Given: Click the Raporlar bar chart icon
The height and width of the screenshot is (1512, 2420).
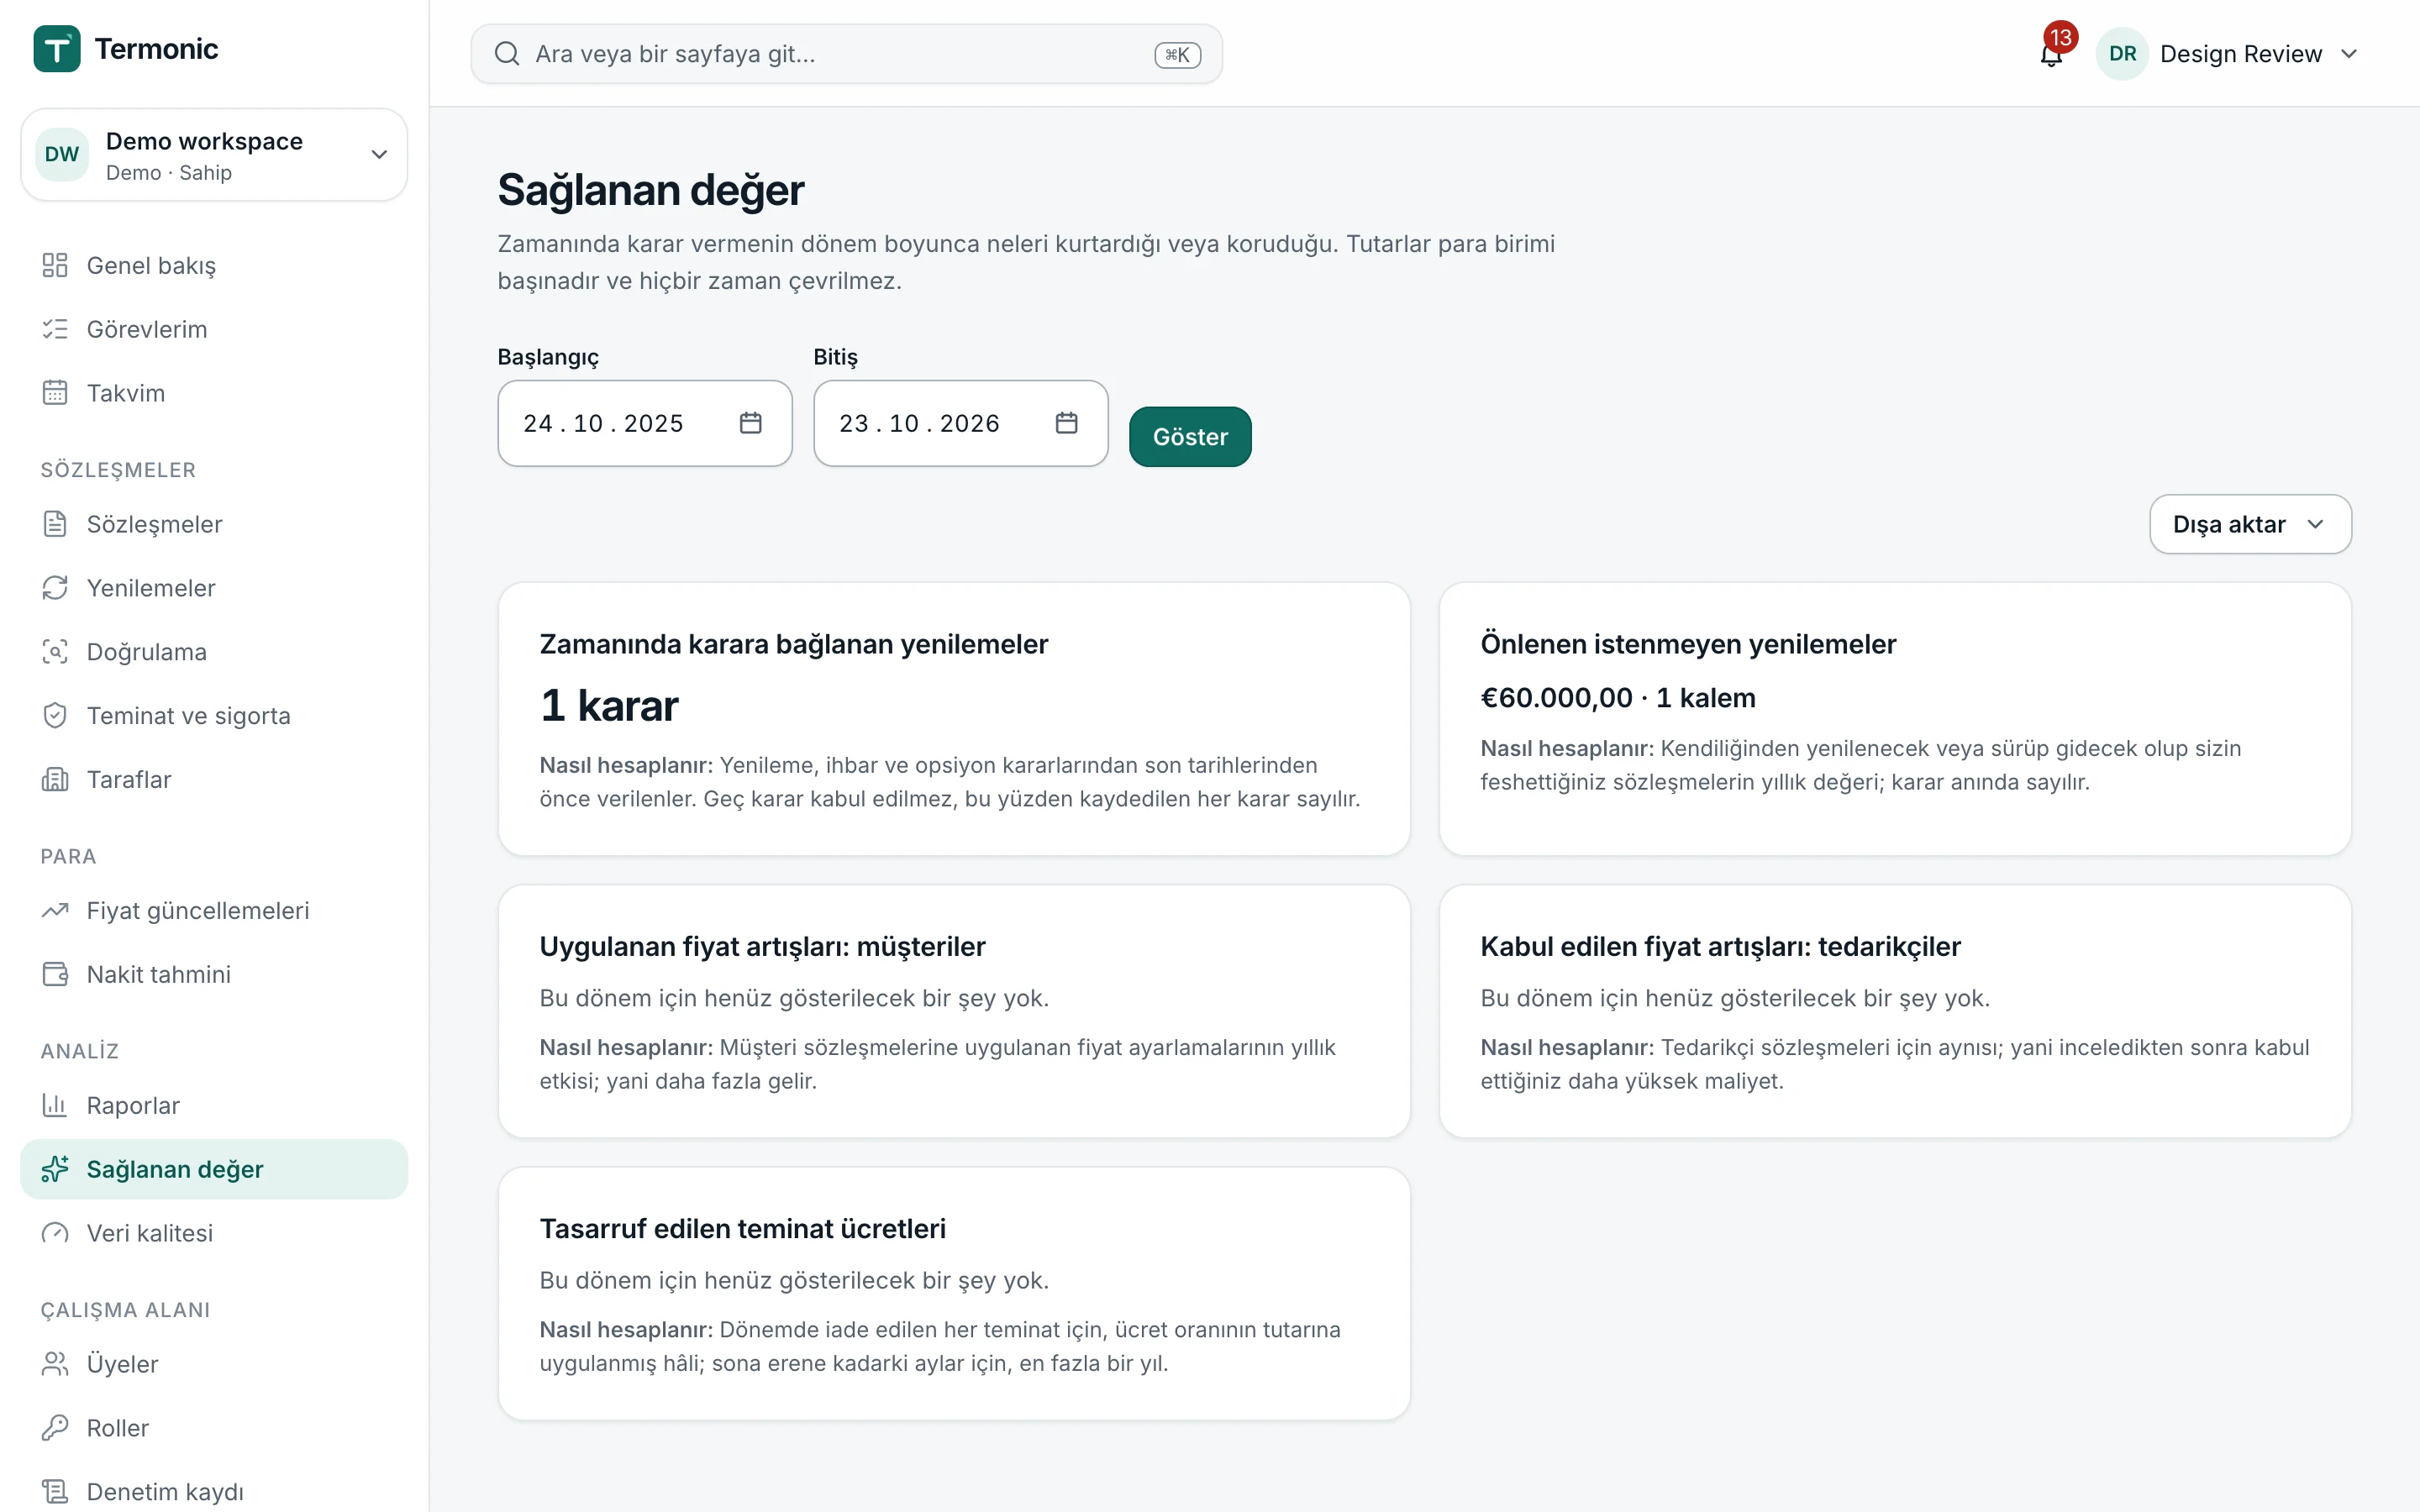Looking at the screenshot, I should pyautogui.click(x=55, y=1106).
